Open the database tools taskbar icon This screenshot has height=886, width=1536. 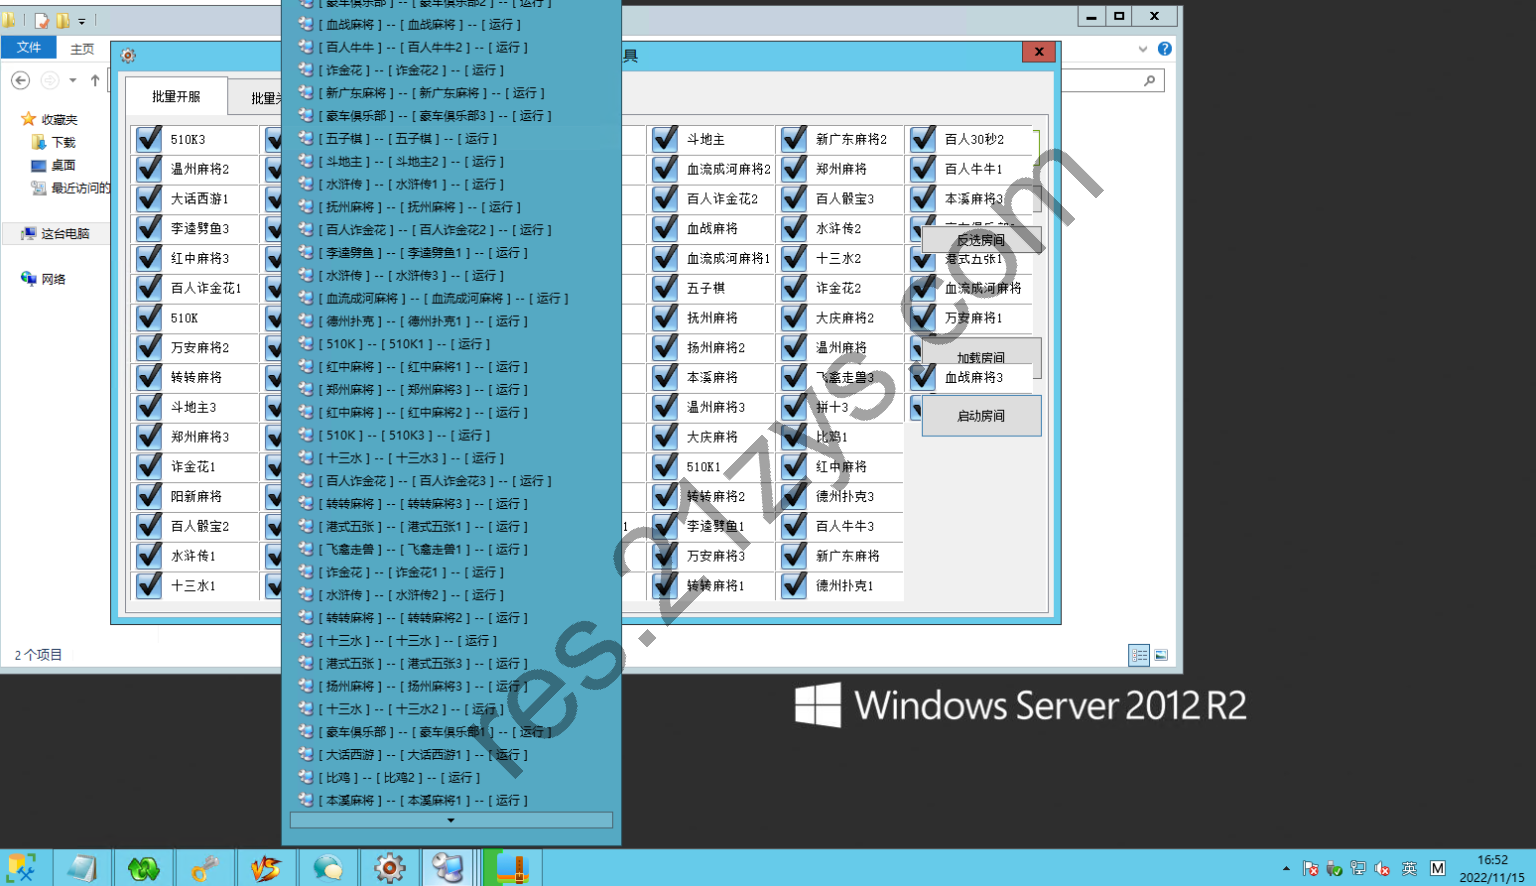pyautogui.click(x=21, y=868)
